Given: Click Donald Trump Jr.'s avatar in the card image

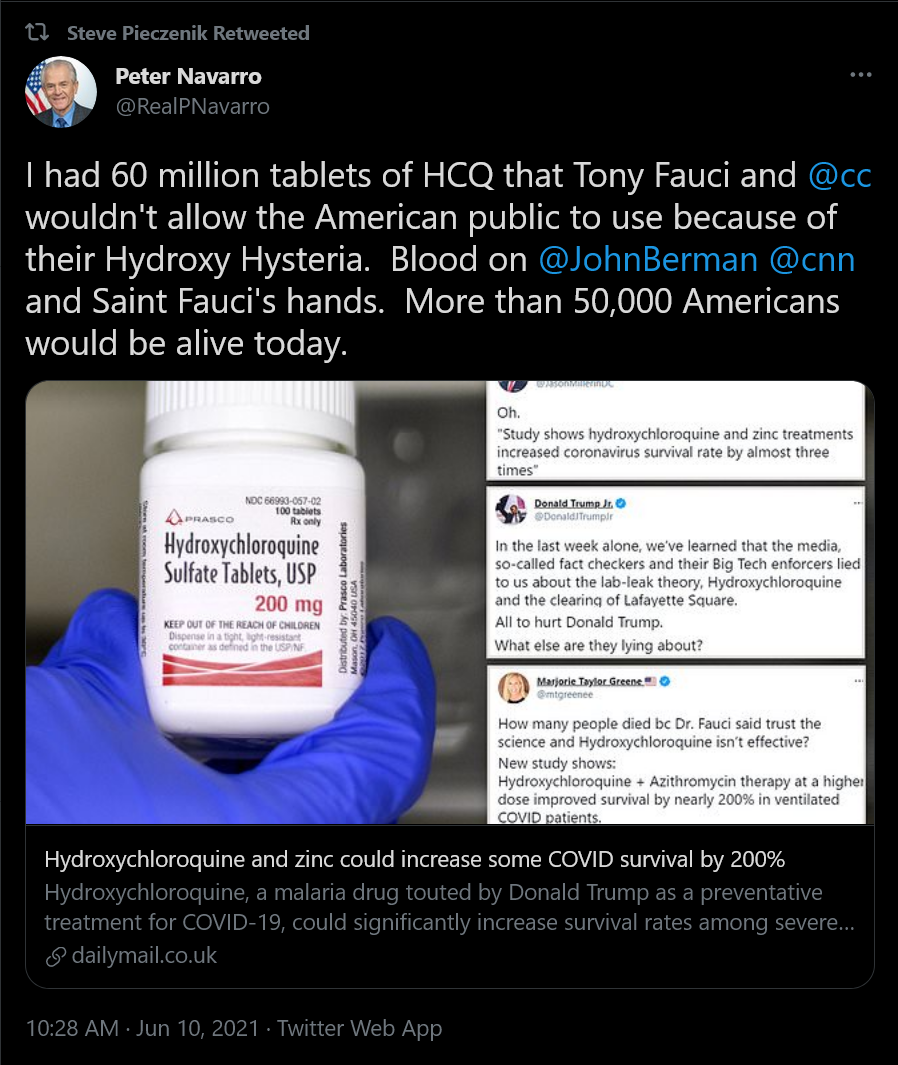Looking at the screenshot, I should 513,509.
